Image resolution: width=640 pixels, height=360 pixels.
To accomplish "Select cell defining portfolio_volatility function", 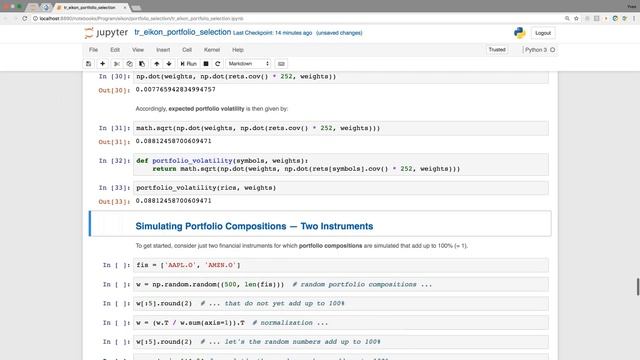I will (341, 165).
